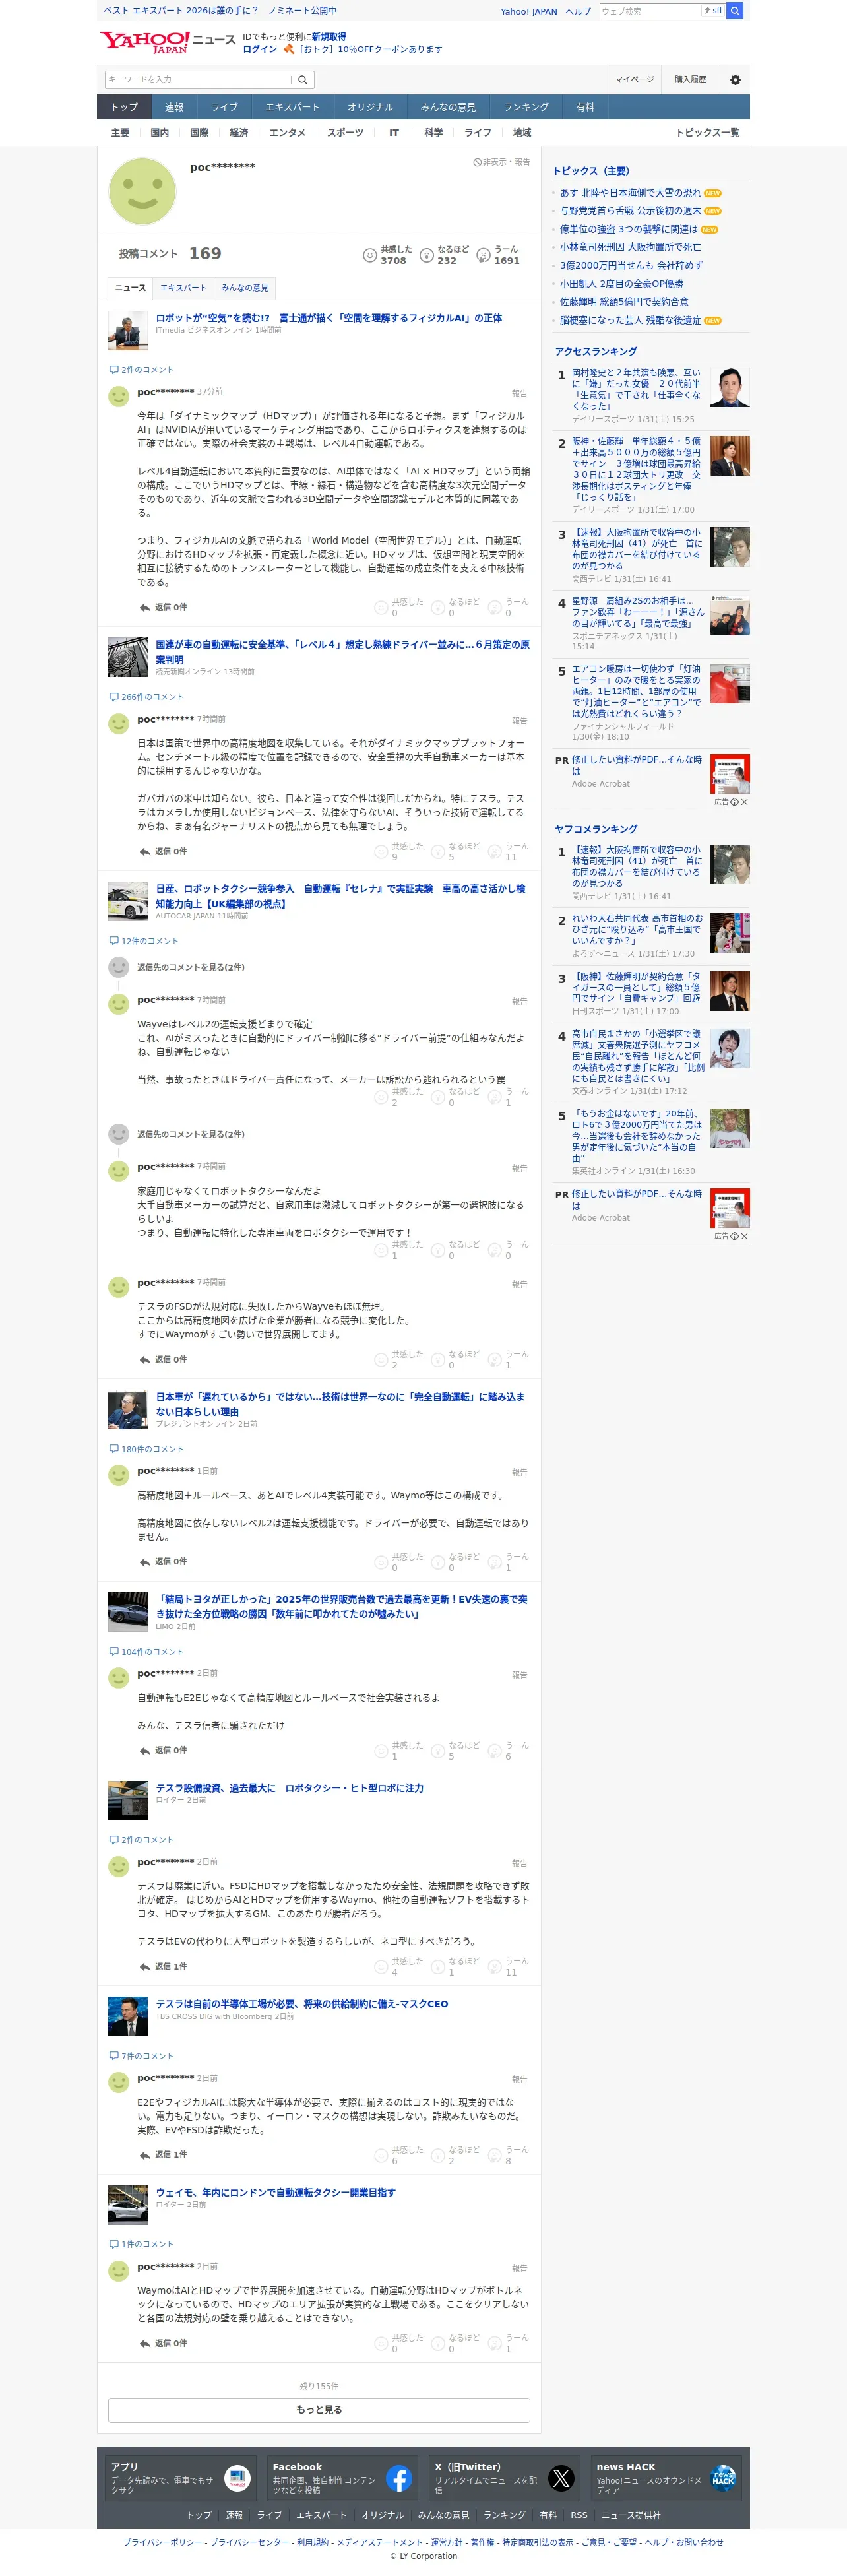This screenshot has width=847, height=2576.
Task: Open news HACK icon in footer
Action: [722, 2478]
